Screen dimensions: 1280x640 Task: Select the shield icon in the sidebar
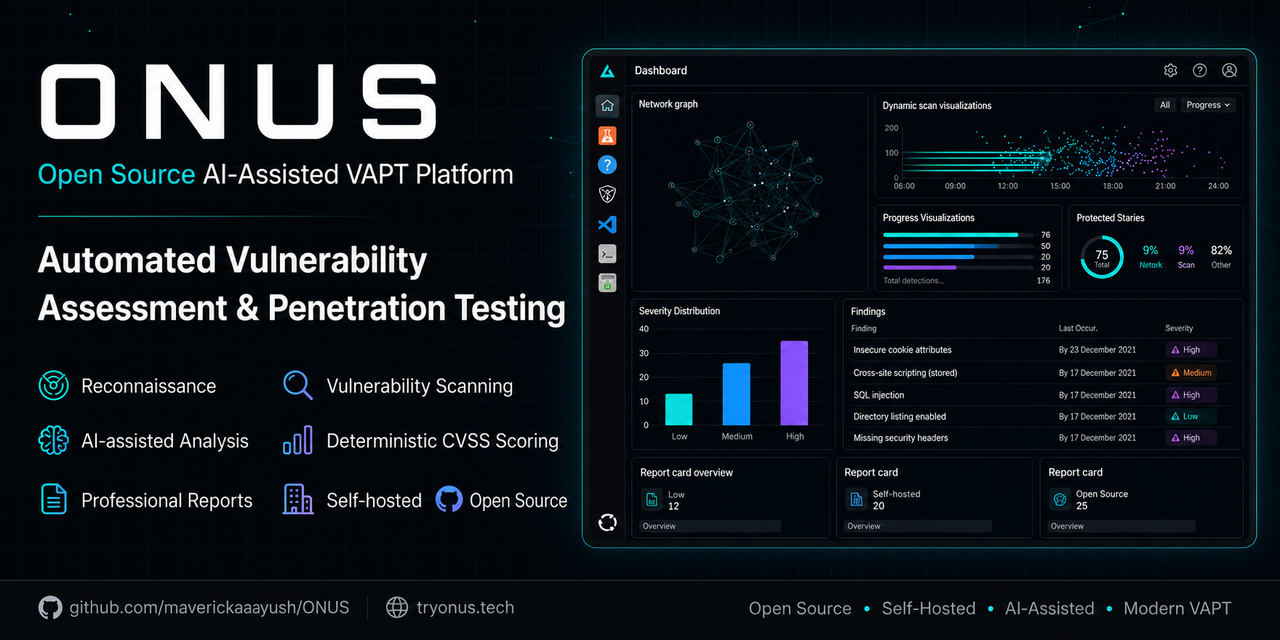tap(607, 195)
